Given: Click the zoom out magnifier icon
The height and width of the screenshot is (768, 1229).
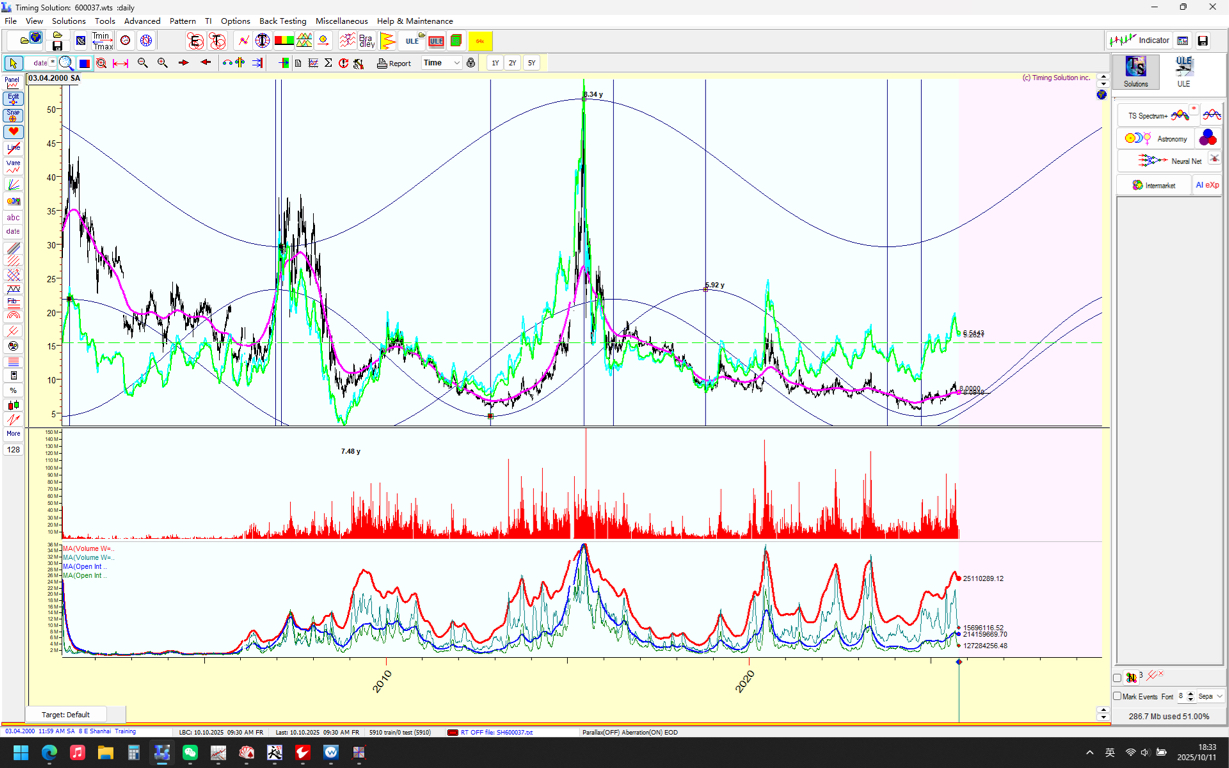Looking at the screenshot, I should tap(143, 63).
